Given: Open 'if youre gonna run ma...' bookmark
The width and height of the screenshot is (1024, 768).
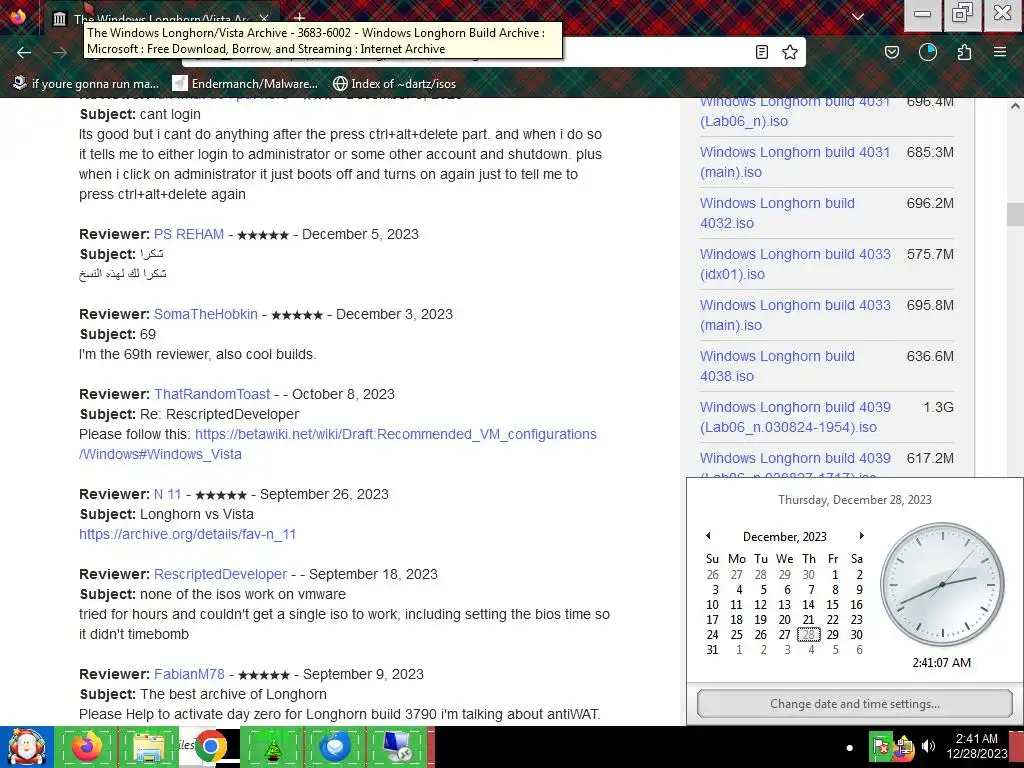Looking at the screenshot, I should click(x=86, y=84).
